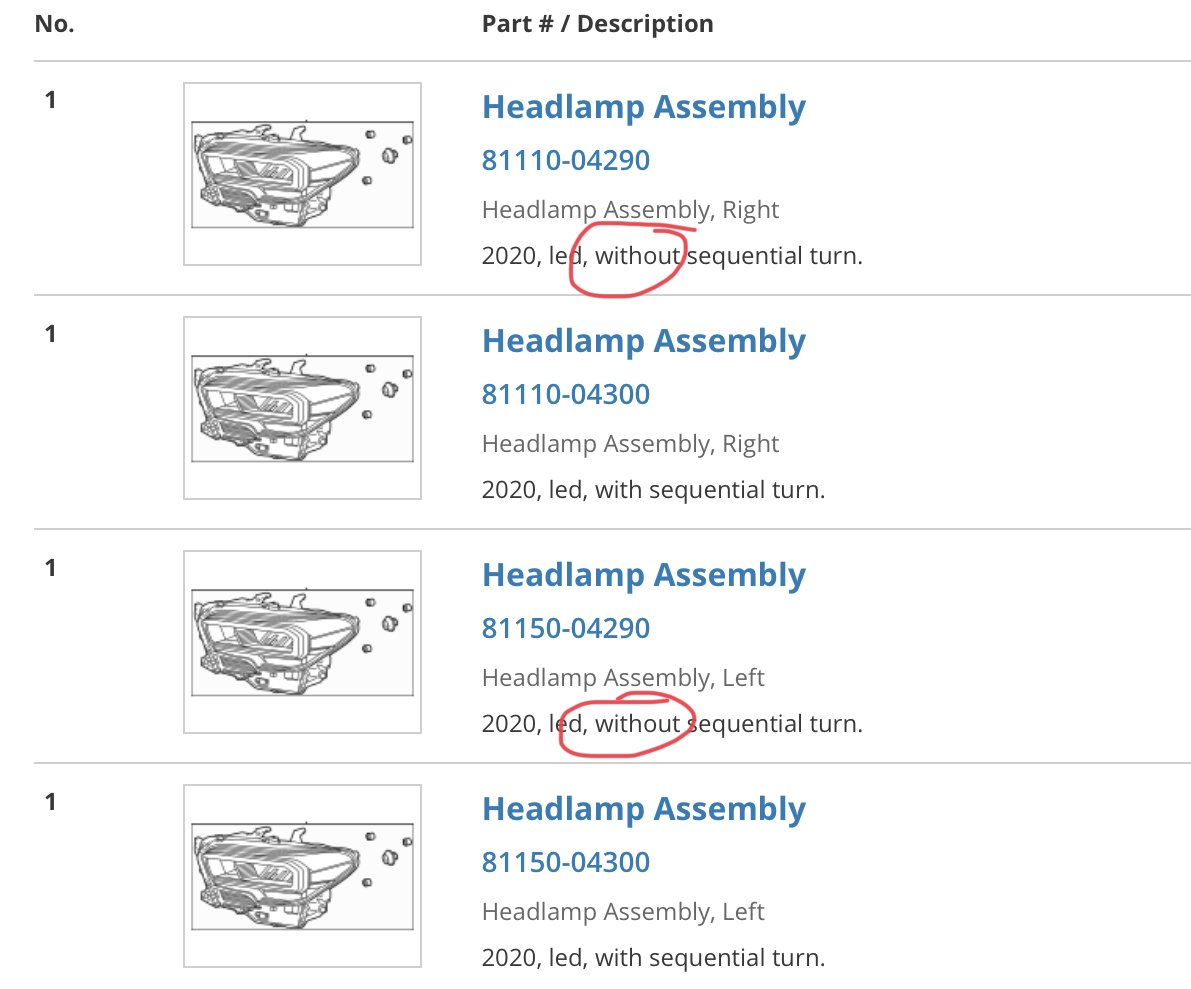View diagram thumbnail for 81150-04300
This screenshot has width=1191, height=989.
tap(302, 876)
